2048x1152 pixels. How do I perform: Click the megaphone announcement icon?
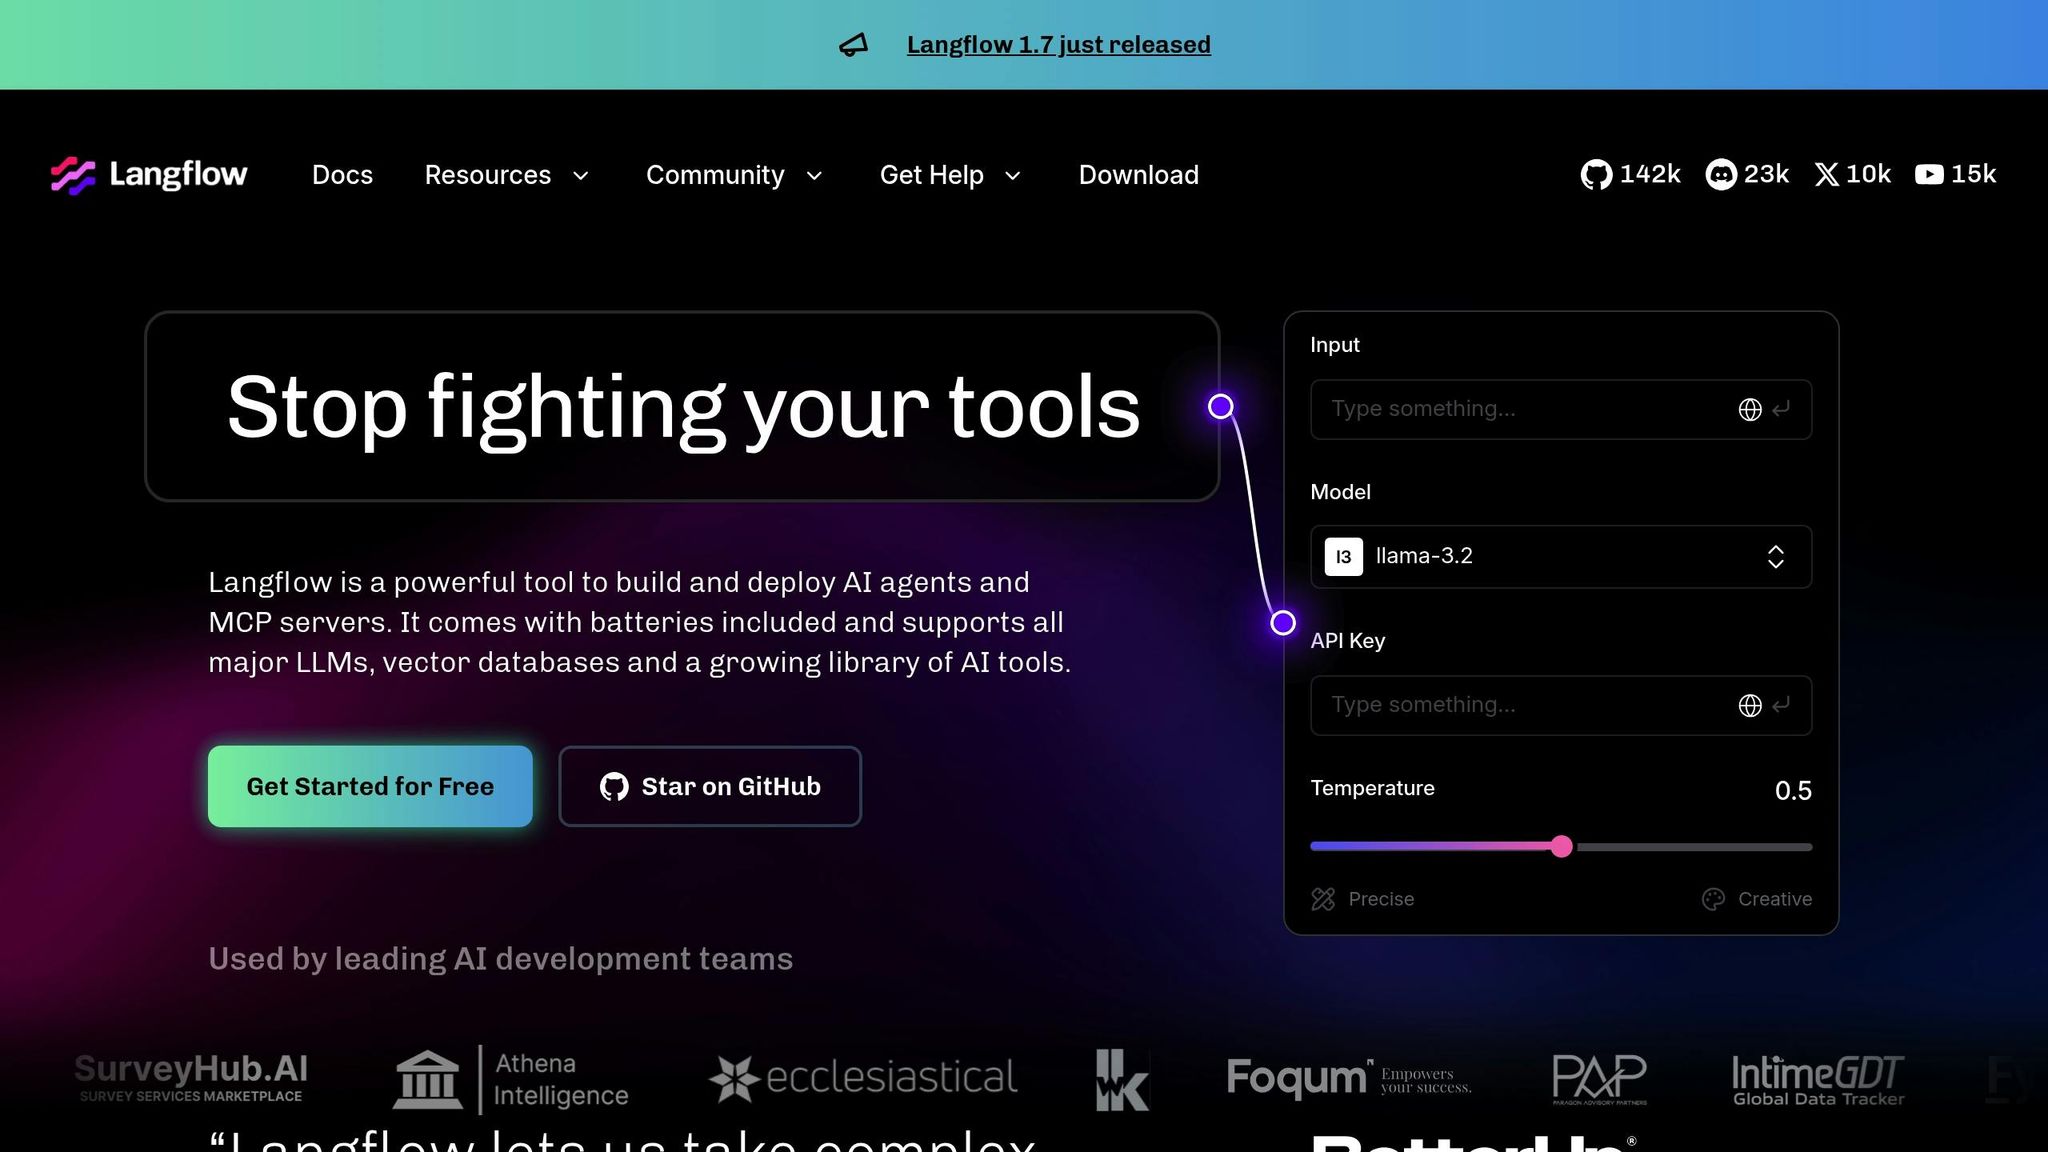[853, 45]
